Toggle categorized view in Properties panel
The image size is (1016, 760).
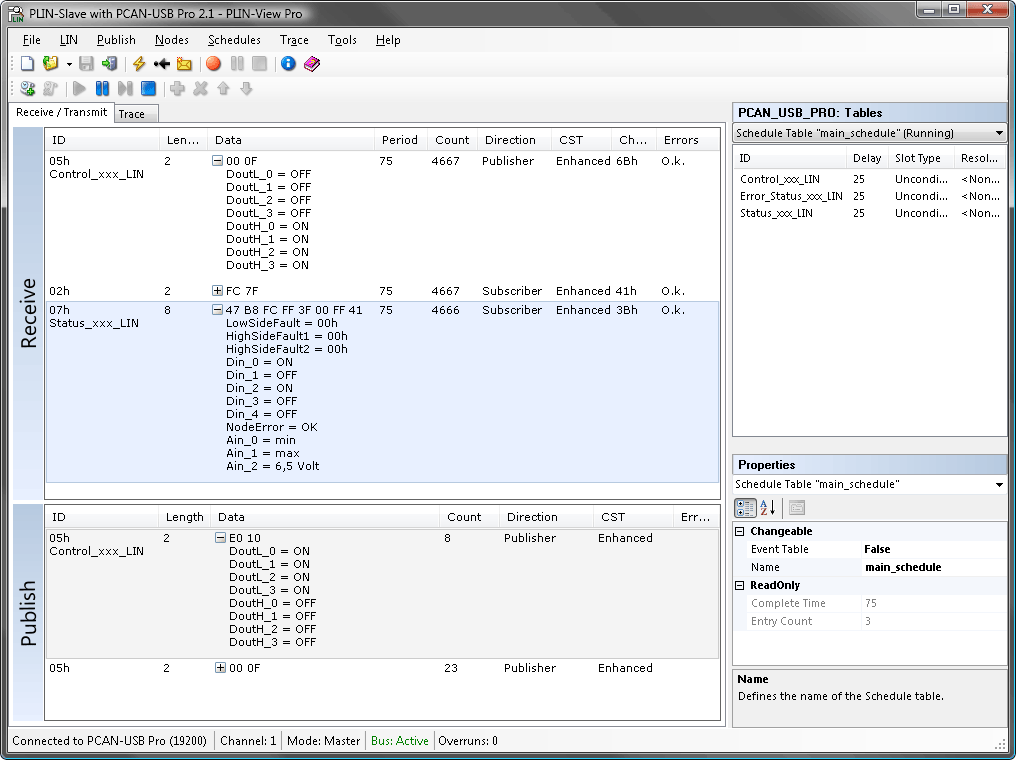pyautogui.click(x=745, y=508)
